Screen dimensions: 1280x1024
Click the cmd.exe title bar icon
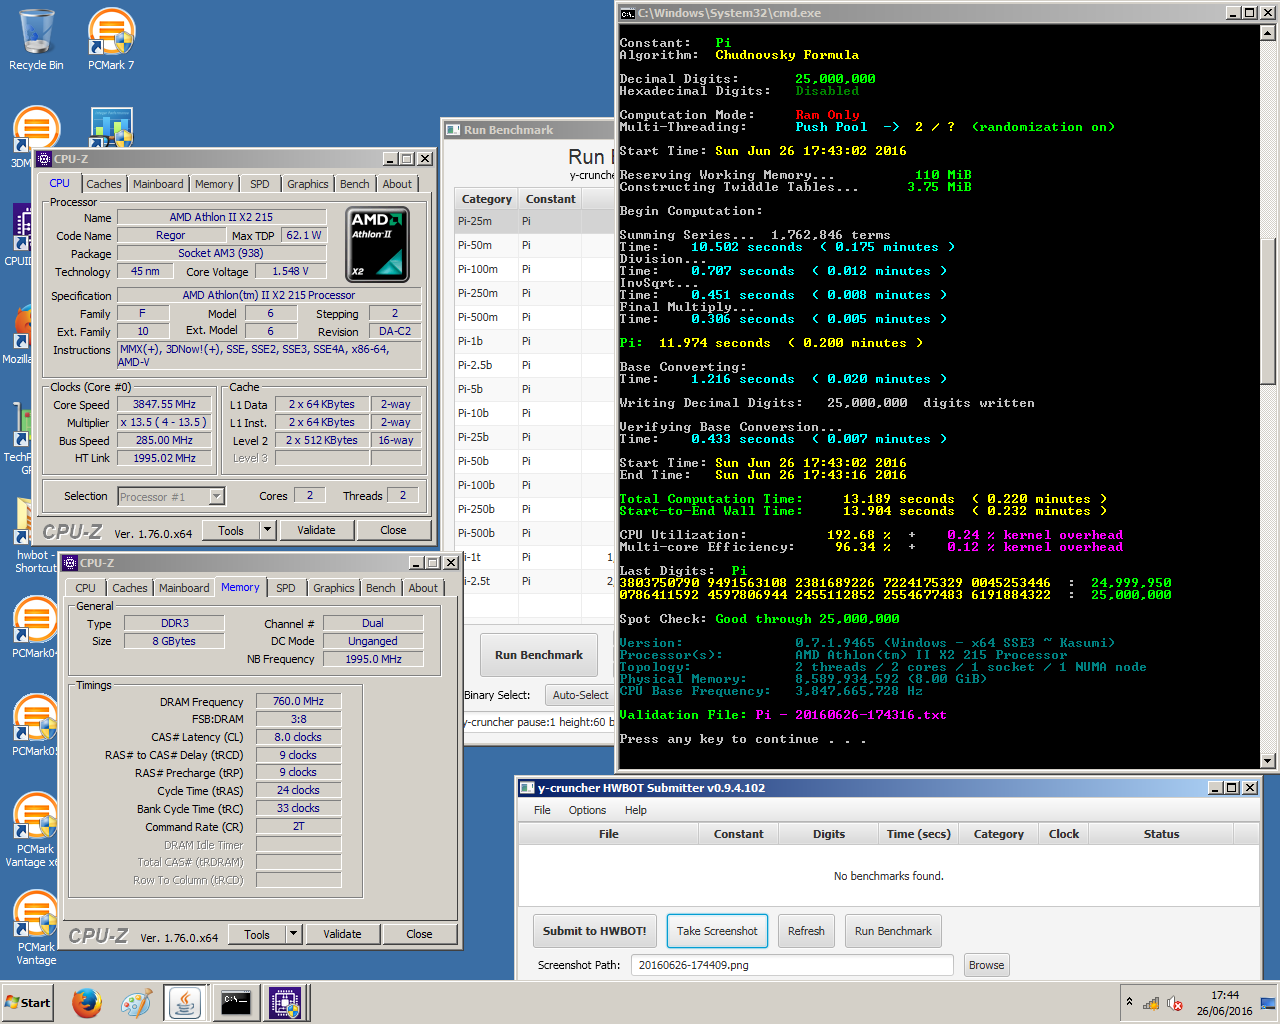point(627,13)
